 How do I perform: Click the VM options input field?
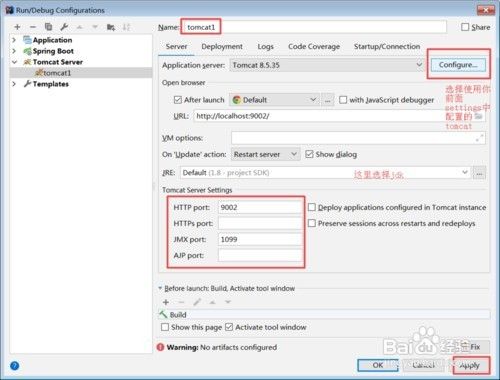pos(358,138)
